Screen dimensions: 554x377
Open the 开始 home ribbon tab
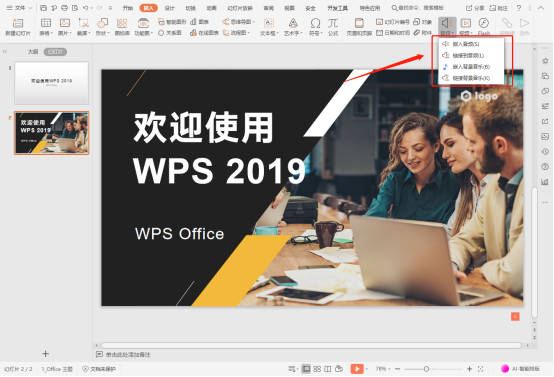click(127, 8)
